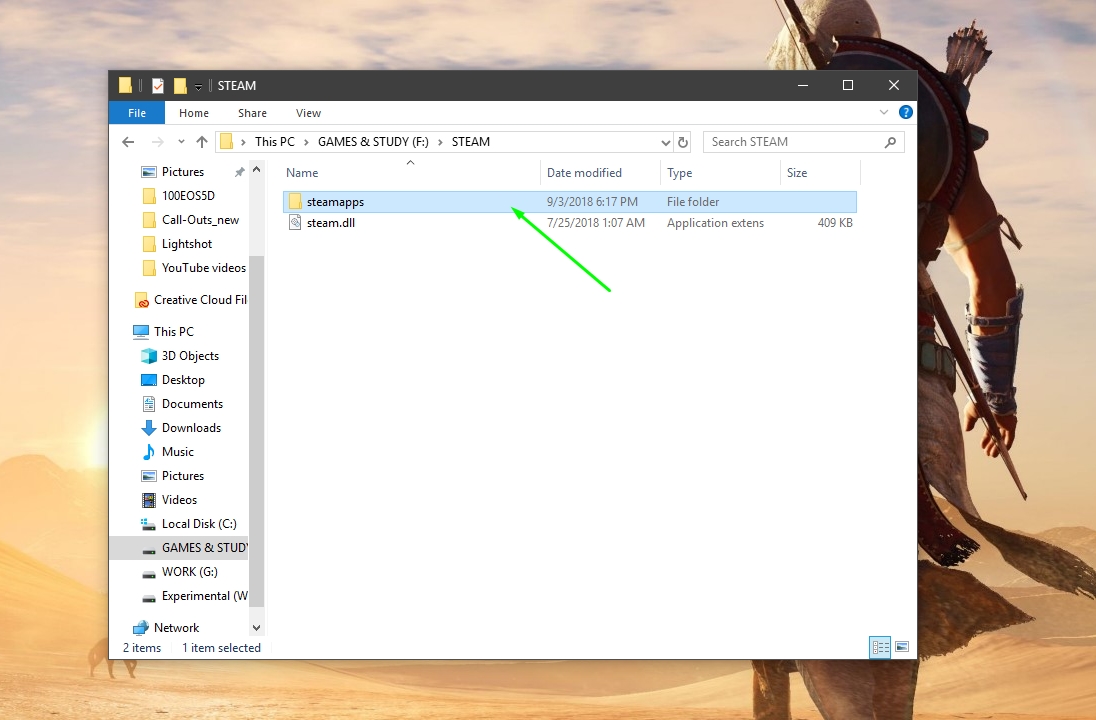The height and width of the screenshot is (720, 1096).
Task: Click This PC in address bar
Action: (275, 142)
